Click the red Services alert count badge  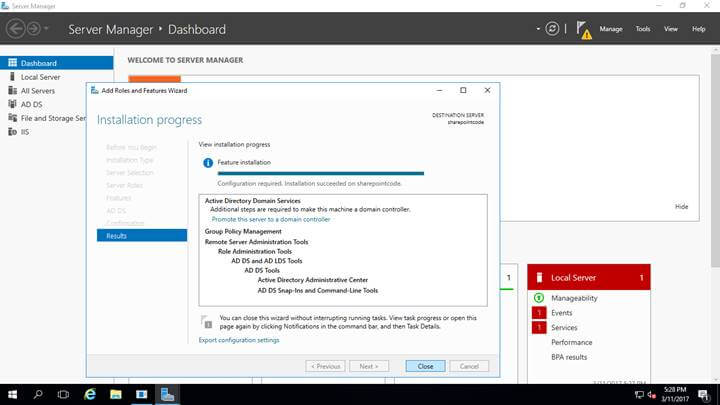[x=539, y=327]
